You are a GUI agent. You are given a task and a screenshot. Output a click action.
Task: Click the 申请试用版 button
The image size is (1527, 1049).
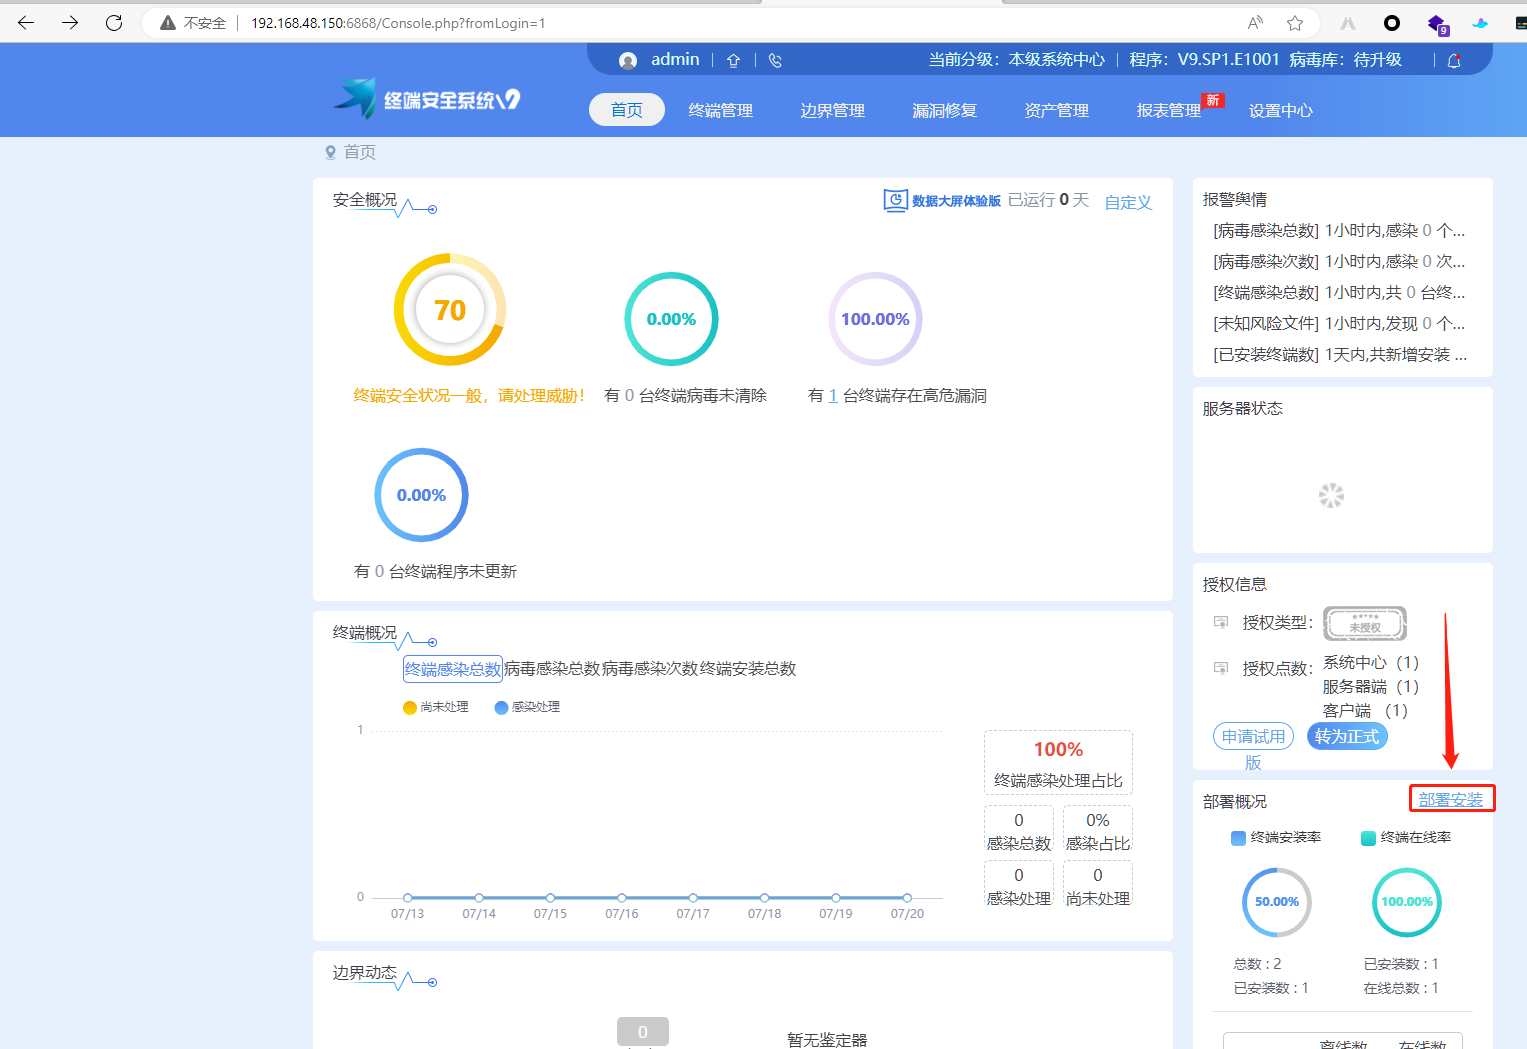[x=1253, y=737]
